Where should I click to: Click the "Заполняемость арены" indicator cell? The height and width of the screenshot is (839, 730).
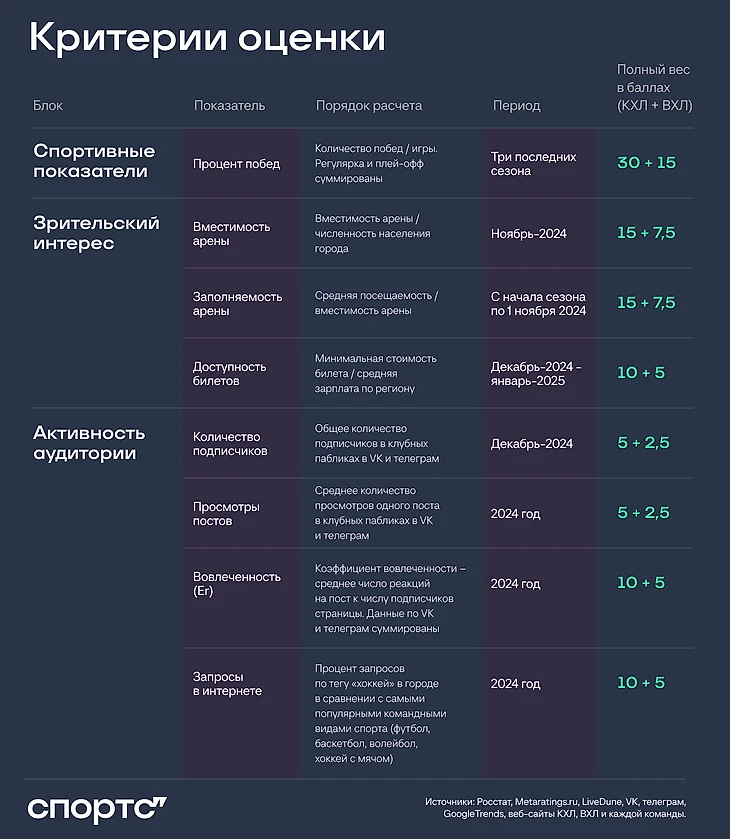[x=238, y=303]
